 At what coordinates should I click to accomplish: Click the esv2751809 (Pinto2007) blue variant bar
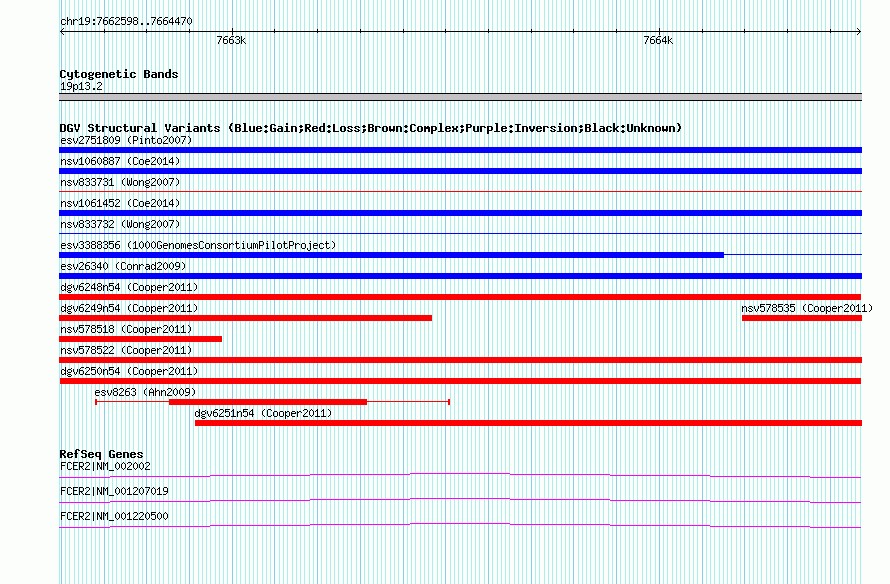(x=460, y=150)
